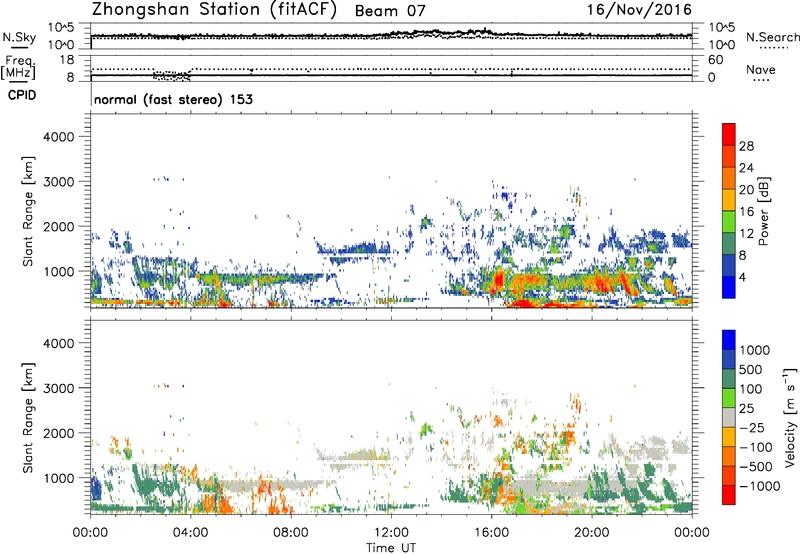Click the Slant Range [km] label of power panel
Screen dimensions: 800x554
tap(28, 211)
